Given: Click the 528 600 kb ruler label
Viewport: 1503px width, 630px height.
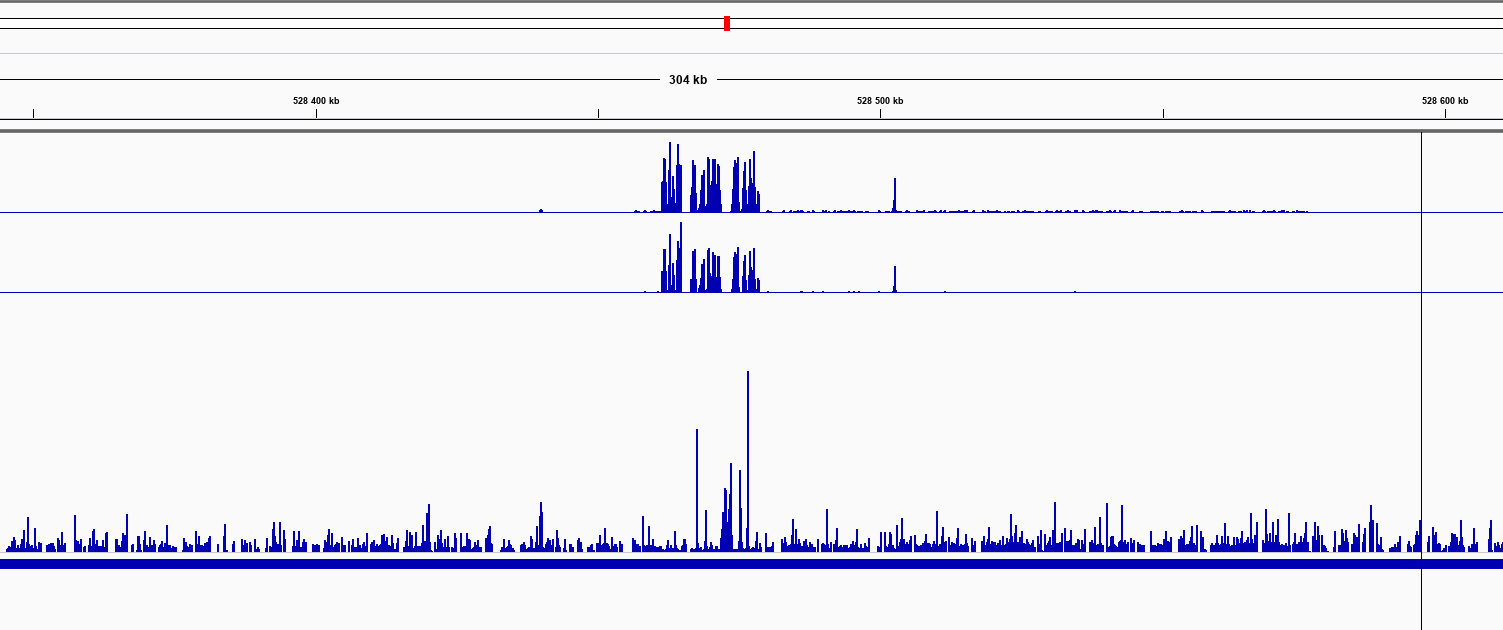Looking at the screenshot, I should tap(1445, 101).
